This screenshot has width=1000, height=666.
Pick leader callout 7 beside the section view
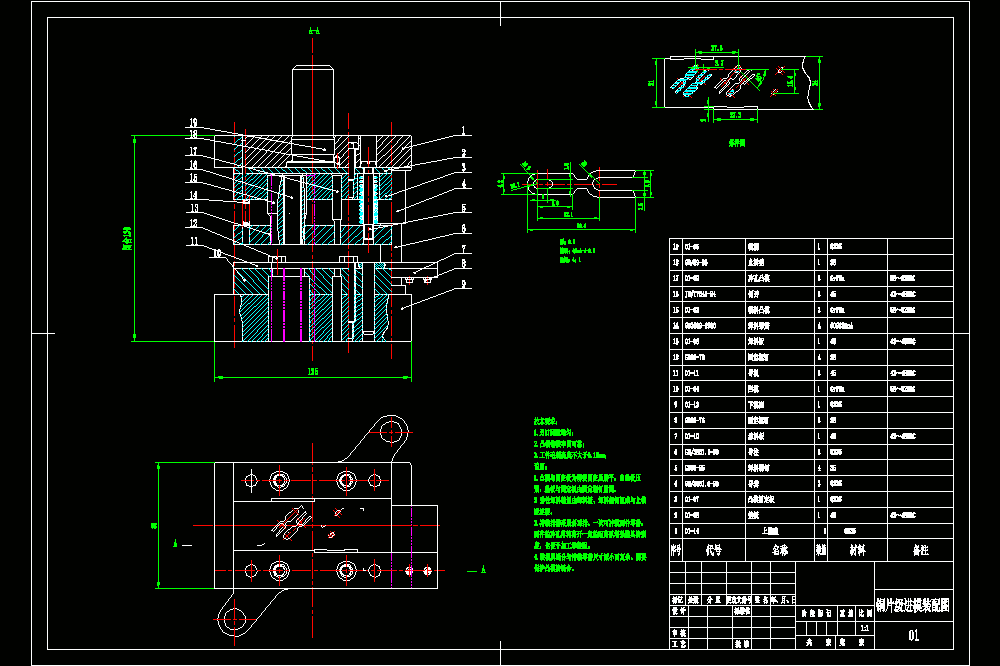[464, 249]
